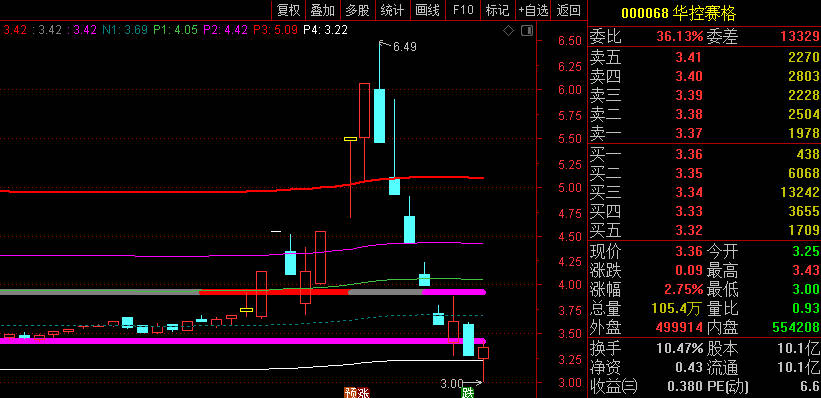Open the 统计 statistics tool

pyautogui.click(x=392, y=9)
